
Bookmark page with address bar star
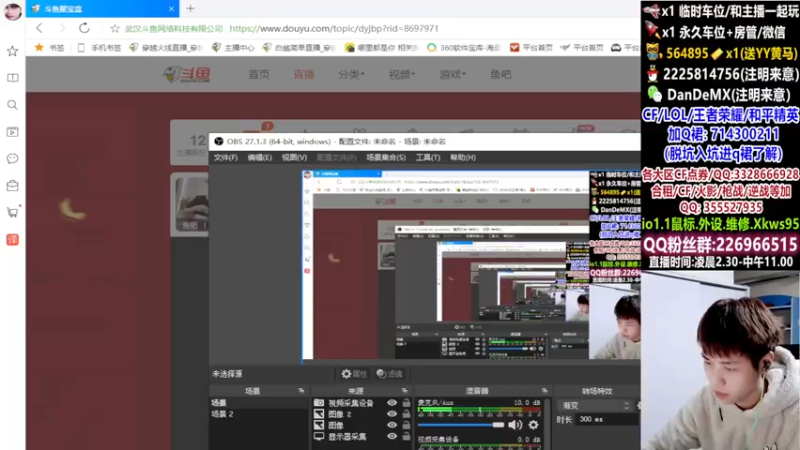click(x=115, y=29)
